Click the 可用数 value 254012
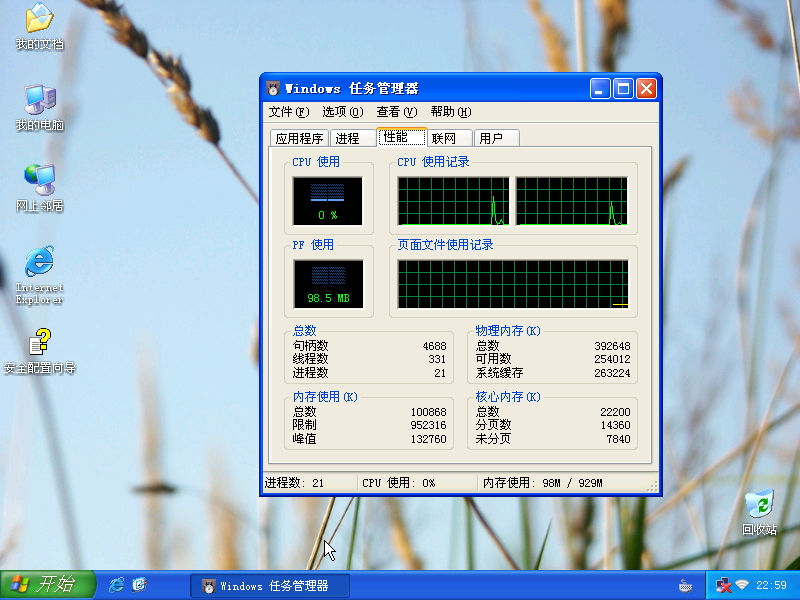Screen dimensions: 800x600 pyautogui.click(x=612, y=359)
